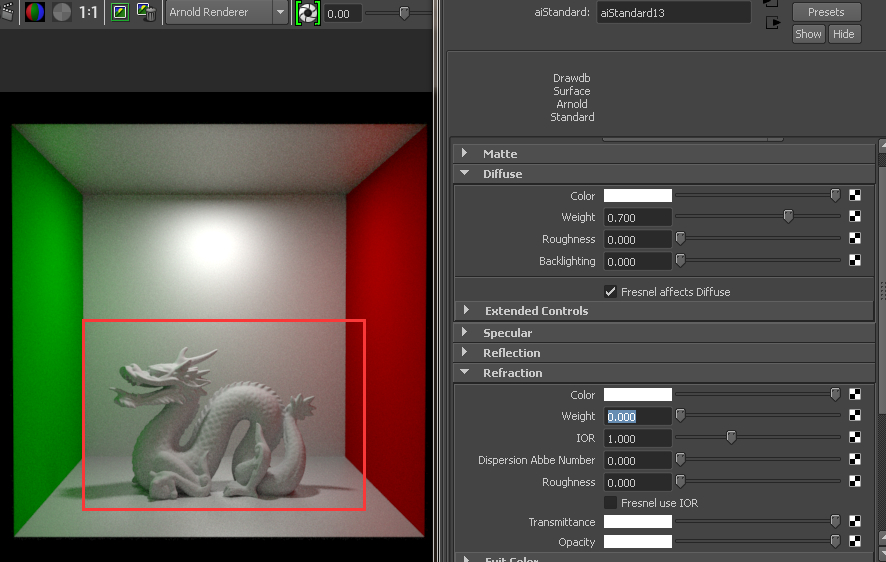The height and width of the screenshot is (562, 886).
Task: Open map button for Refraction Color
Action: coord(855,394)
